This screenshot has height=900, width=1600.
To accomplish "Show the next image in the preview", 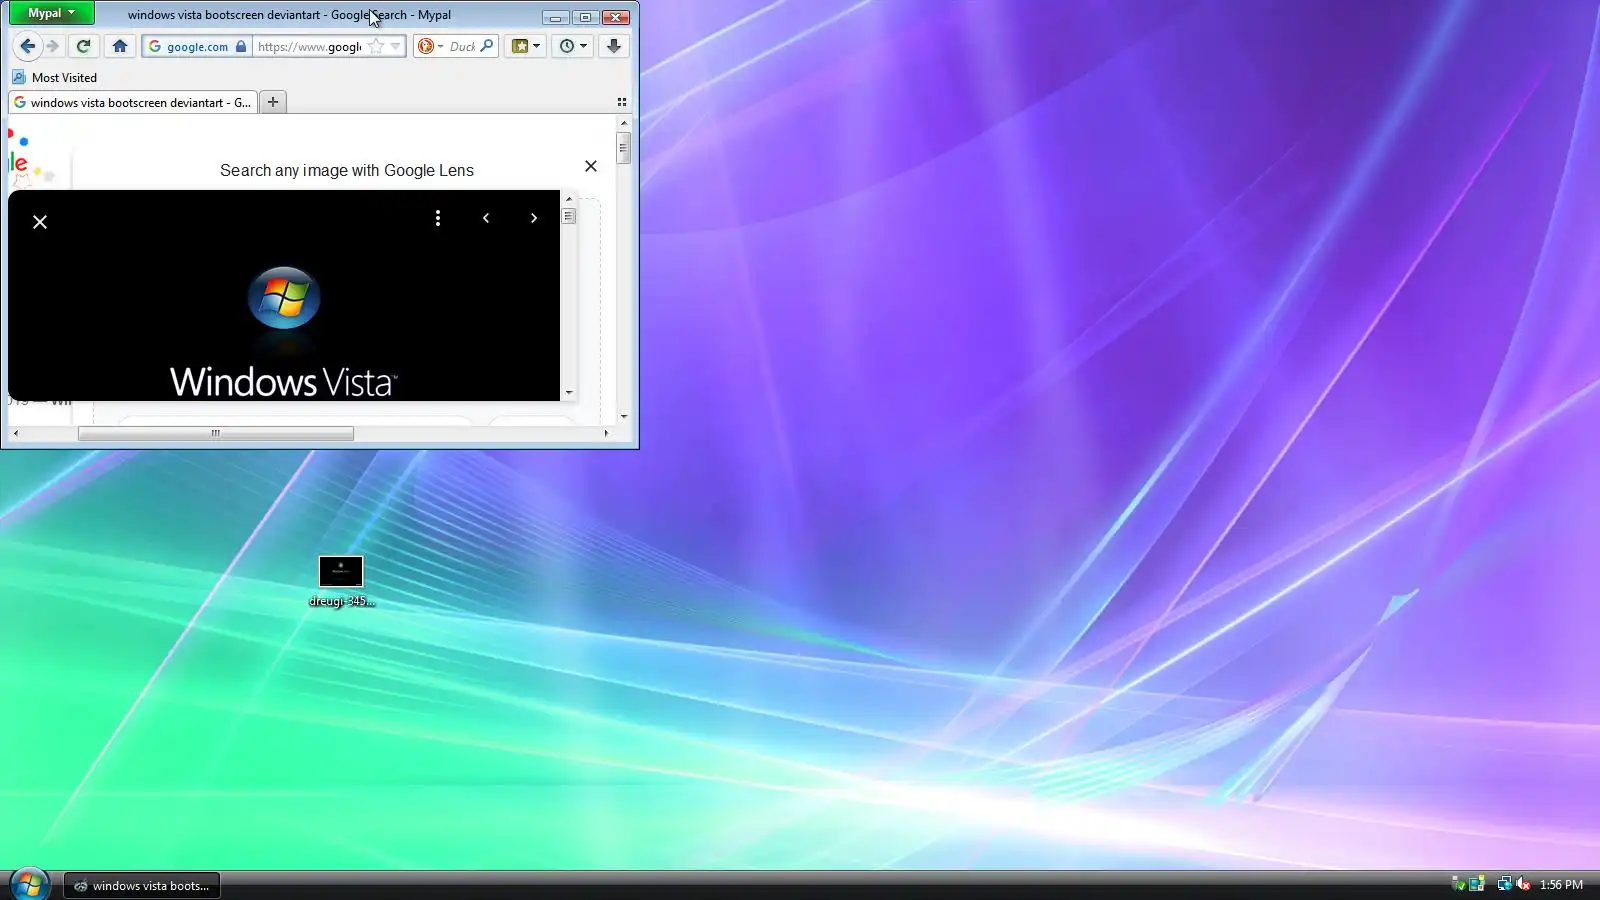I will point(534,218).
